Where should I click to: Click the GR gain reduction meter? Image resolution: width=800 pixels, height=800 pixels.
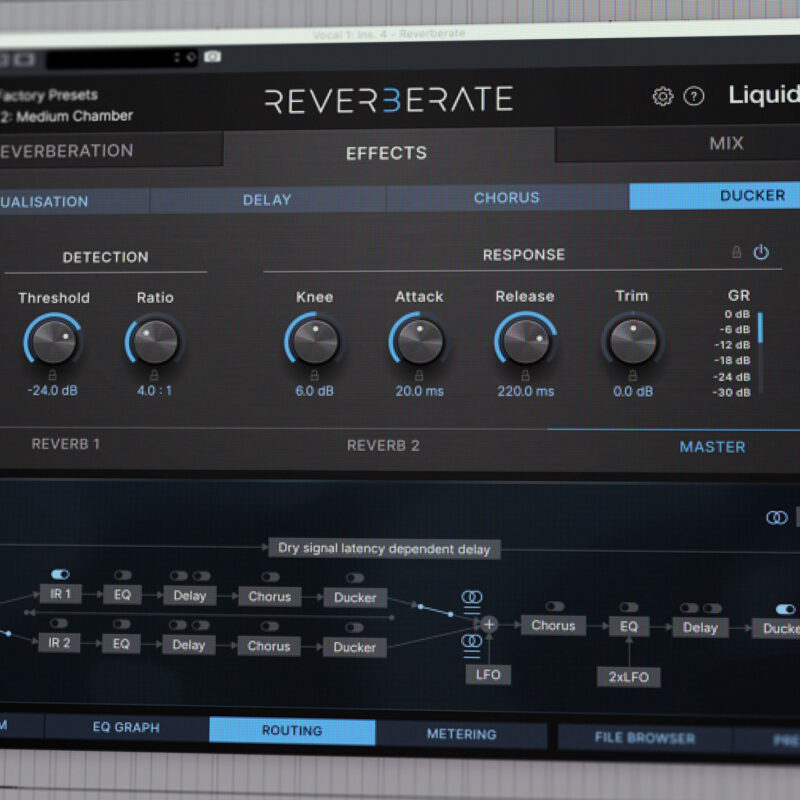click(x=760, y=353)
